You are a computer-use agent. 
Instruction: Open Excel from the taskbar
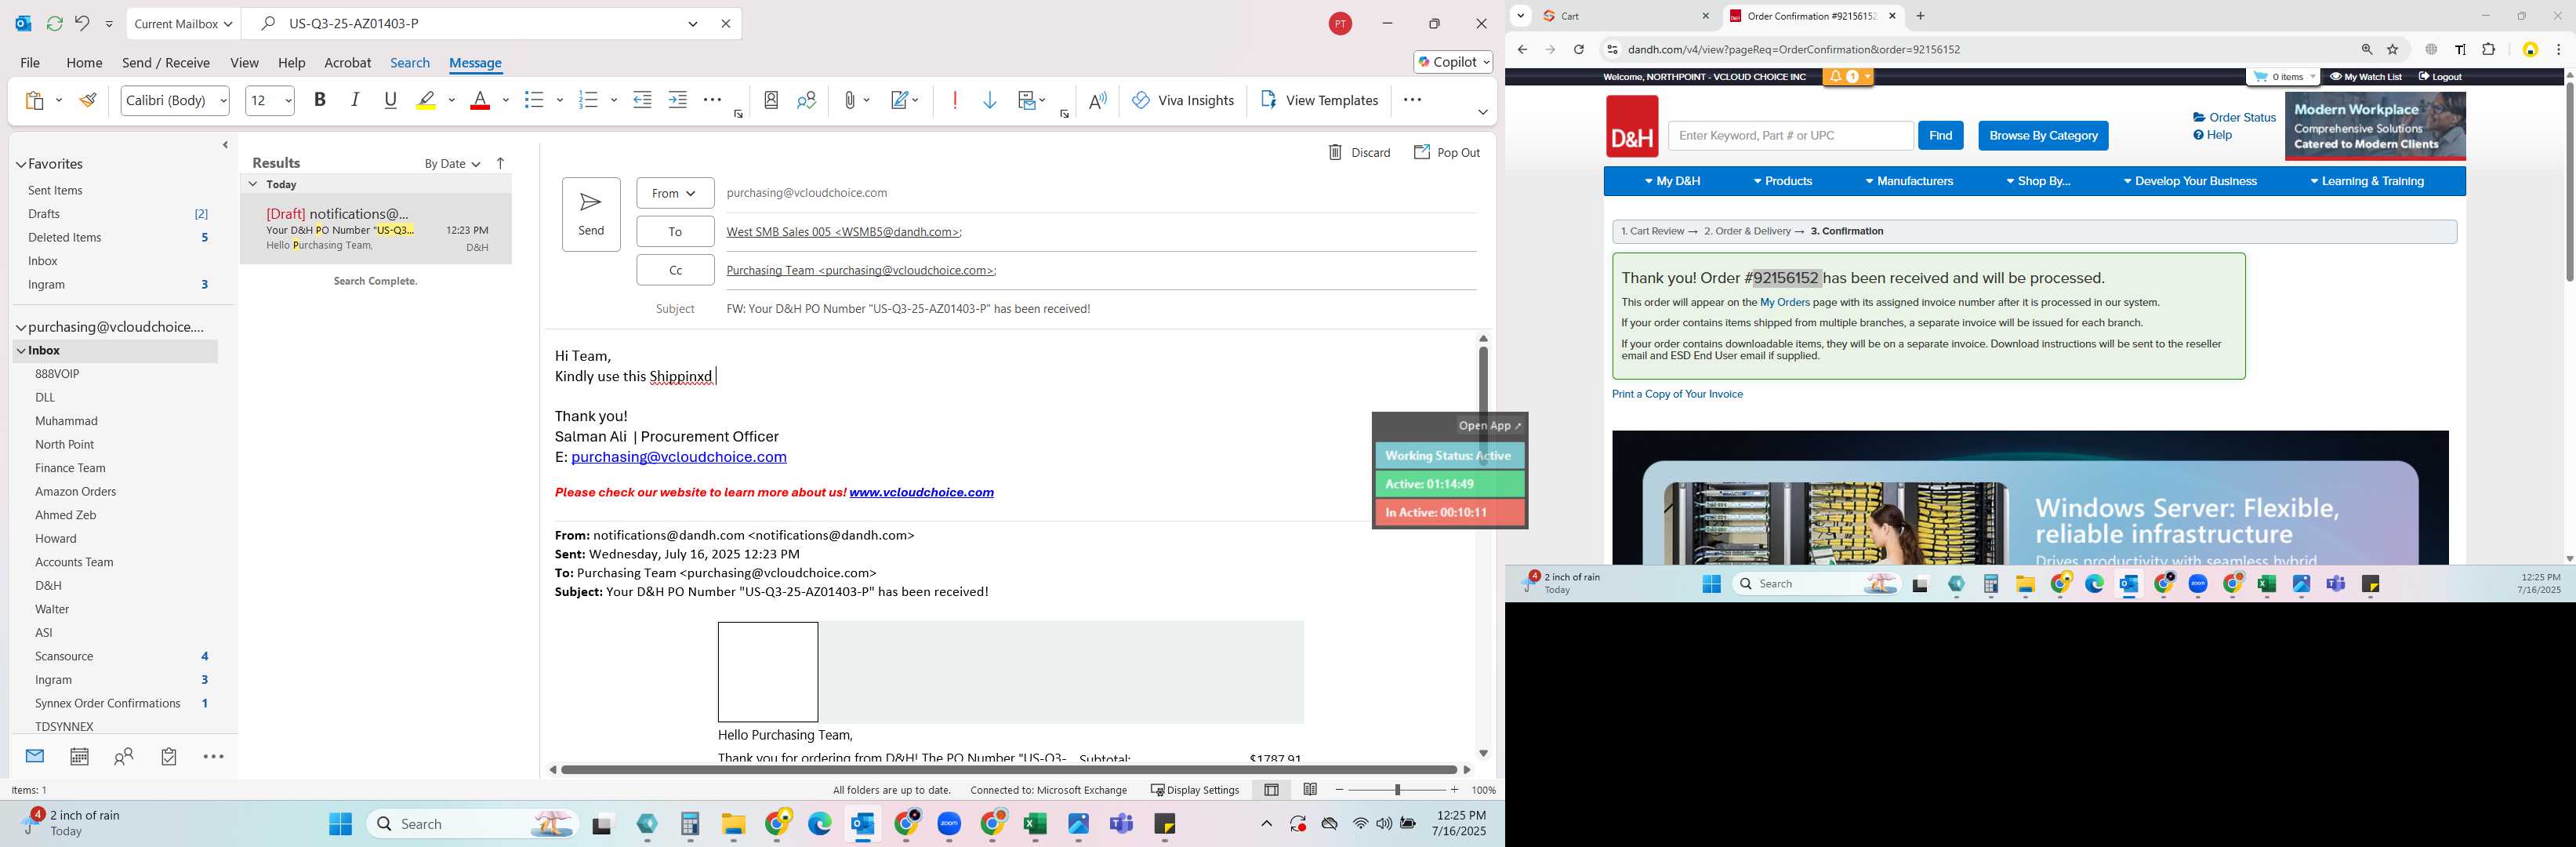[1034, 824]
